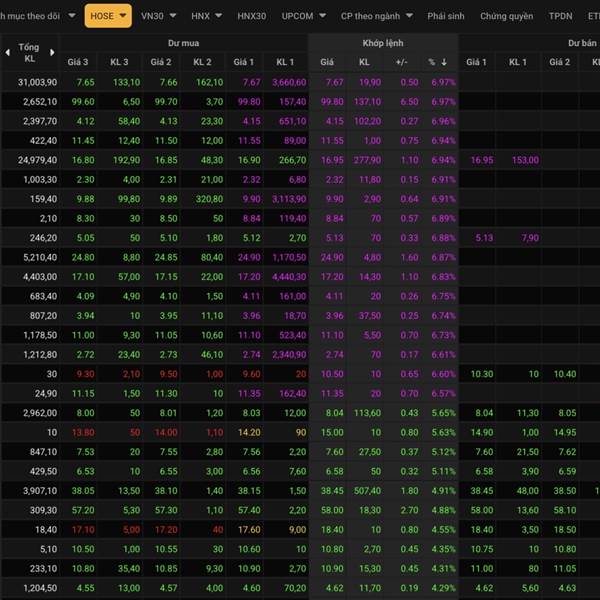Screen dimensions: 600x600
Task: Click the 6.97% change cell in first row
Action: tap(443, 82)
